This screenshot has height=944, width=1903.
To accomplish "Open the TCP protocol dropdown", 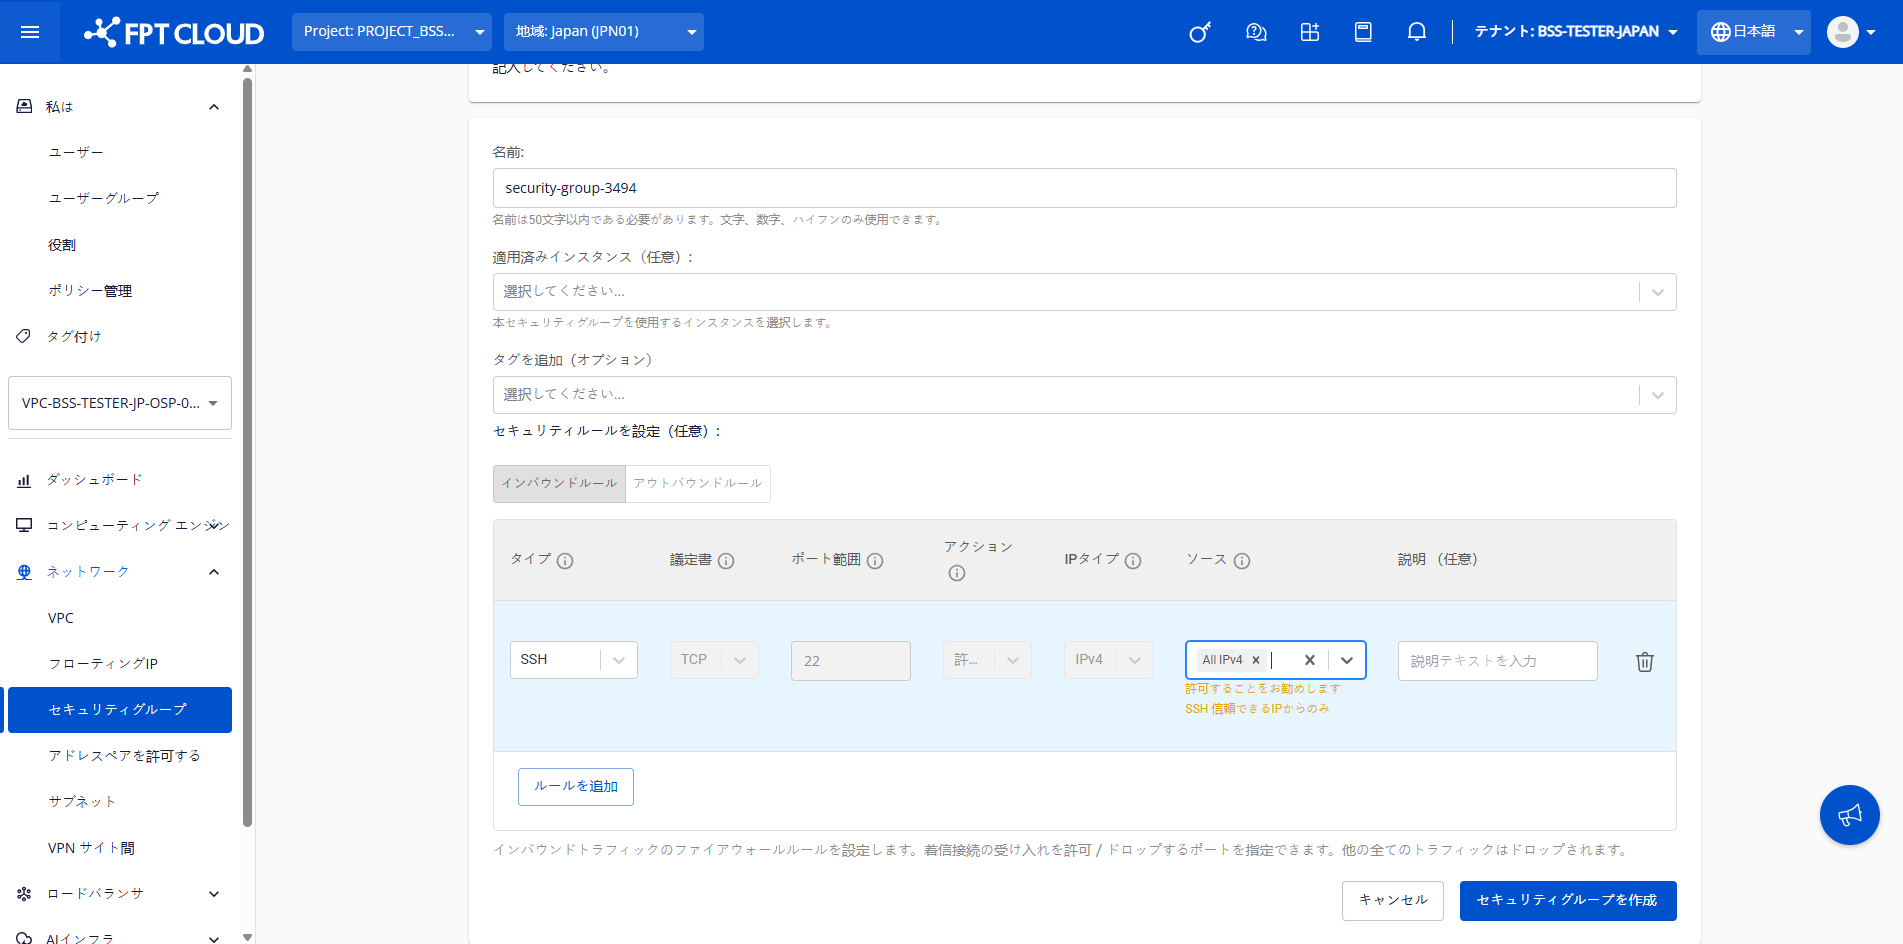I will point(714,660).
